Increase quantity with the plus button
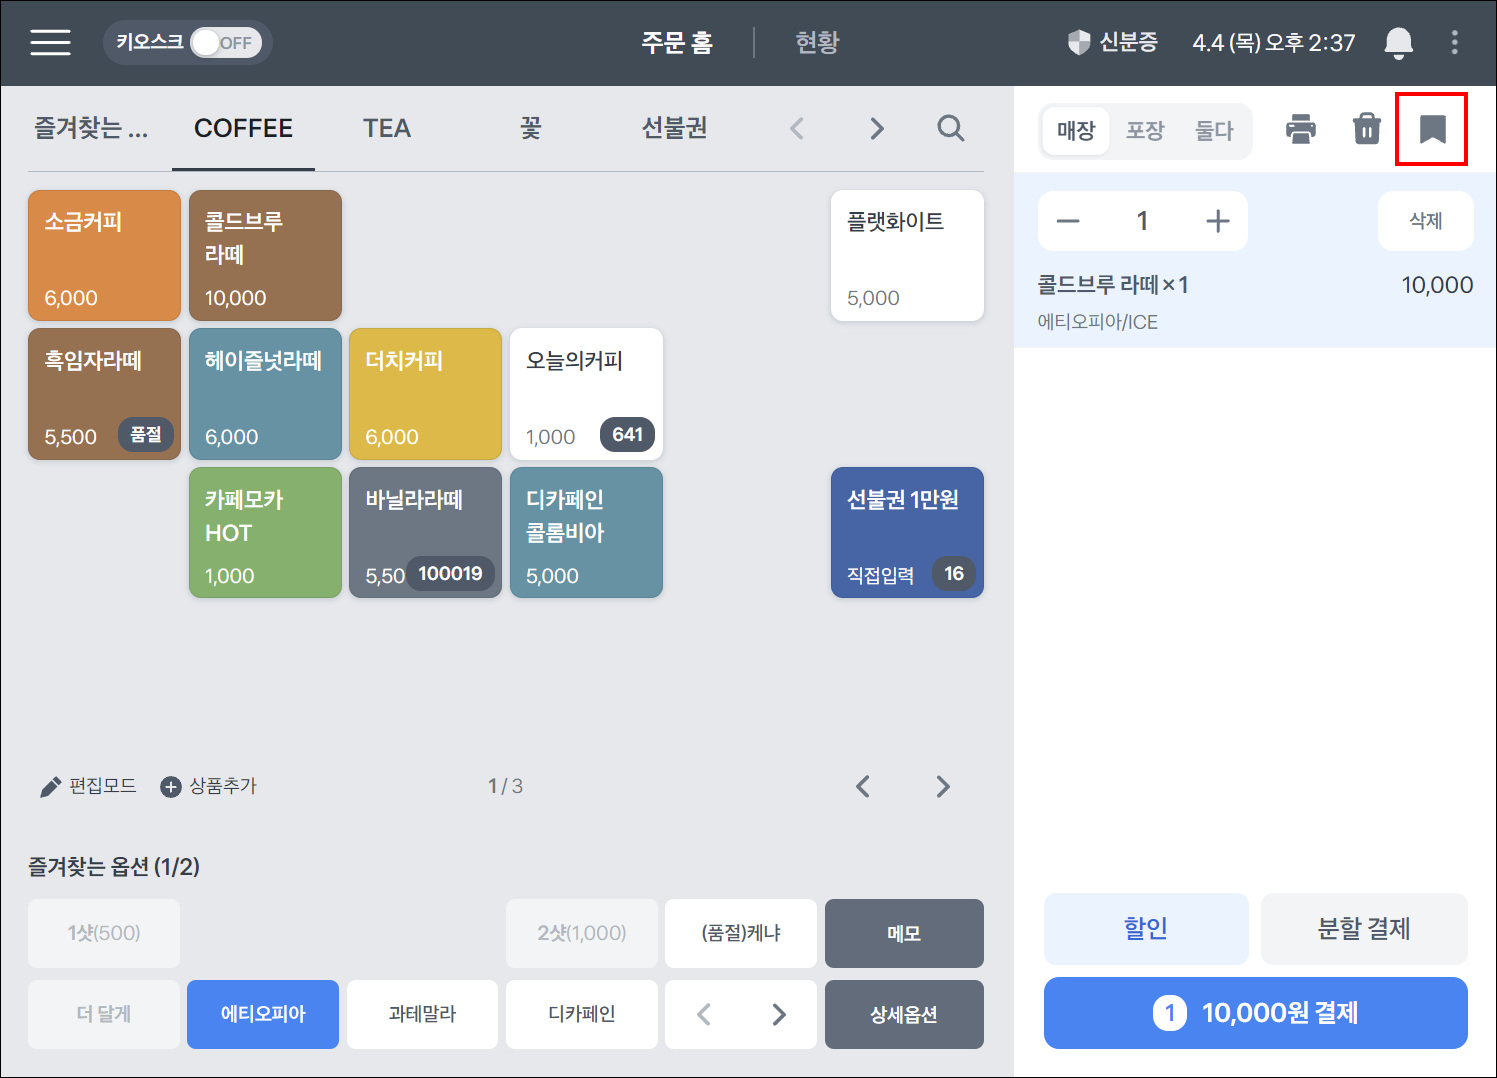 [1217, 221]
